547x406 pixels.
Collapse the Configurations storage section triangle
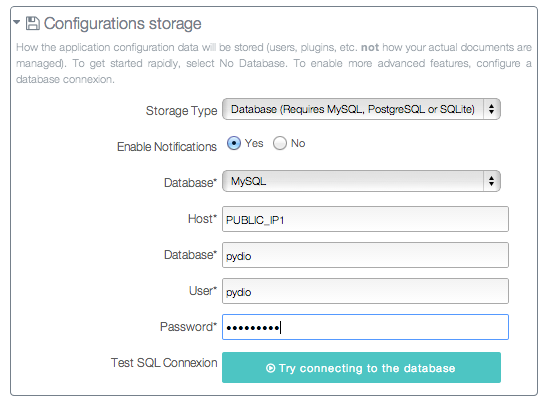17,22
